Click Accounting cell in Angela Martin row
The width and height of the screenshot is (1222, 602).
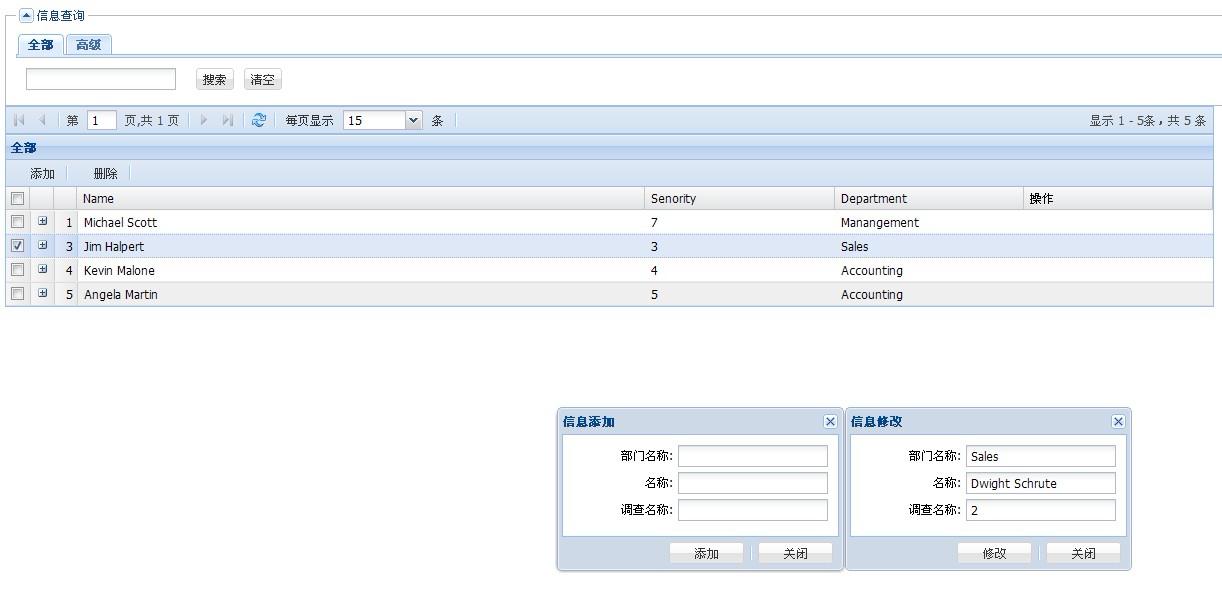pos(930,294)
